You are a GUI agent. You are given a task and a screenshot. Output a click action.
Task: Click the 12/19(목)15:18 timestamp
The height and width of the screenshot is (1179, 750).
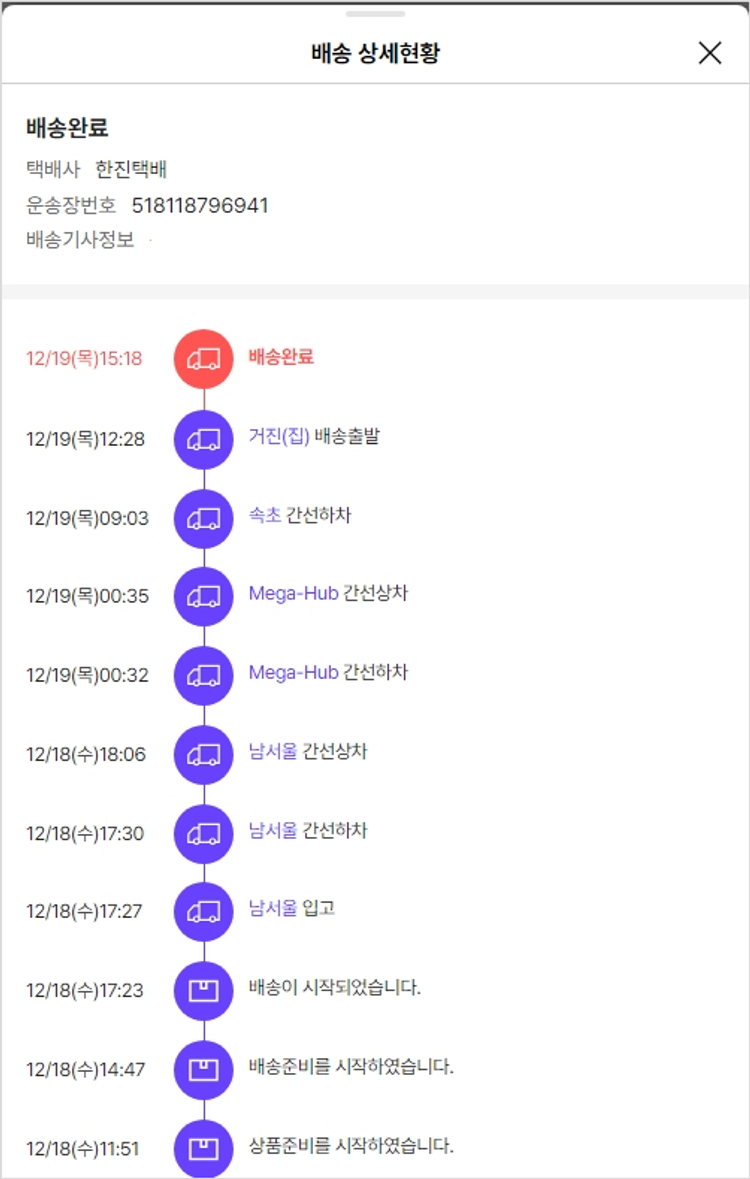84,359
